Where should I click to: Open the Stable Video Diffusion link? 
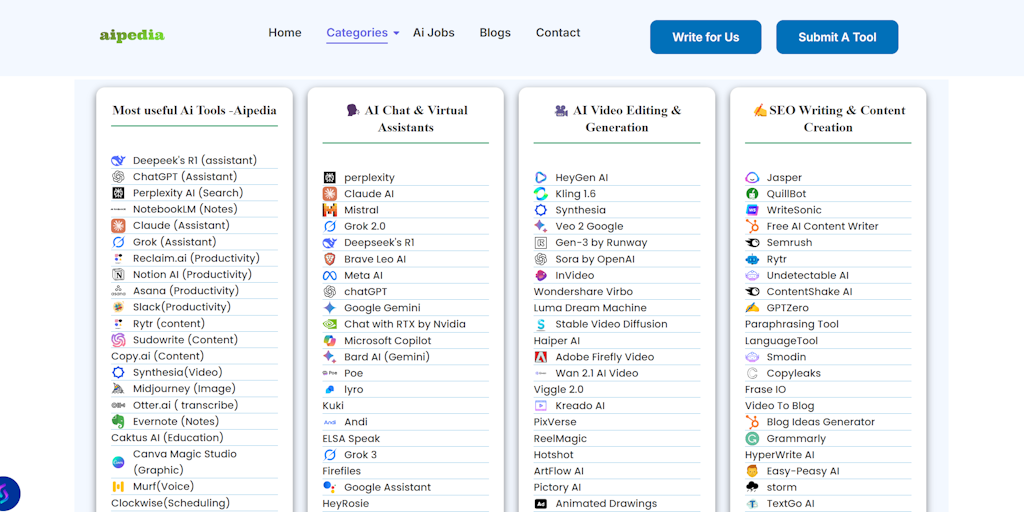click(611, 325)
